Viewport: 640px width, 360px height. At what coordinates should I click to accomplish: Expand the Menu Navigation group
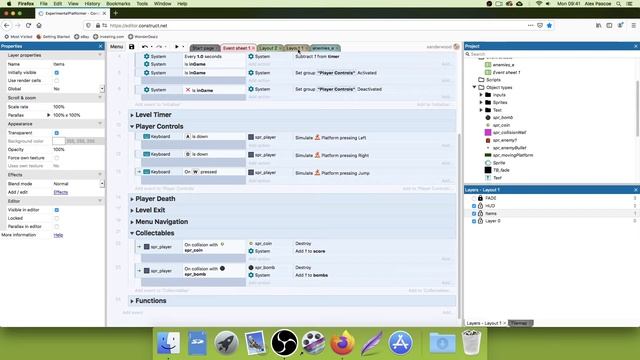tap(132, 222)
